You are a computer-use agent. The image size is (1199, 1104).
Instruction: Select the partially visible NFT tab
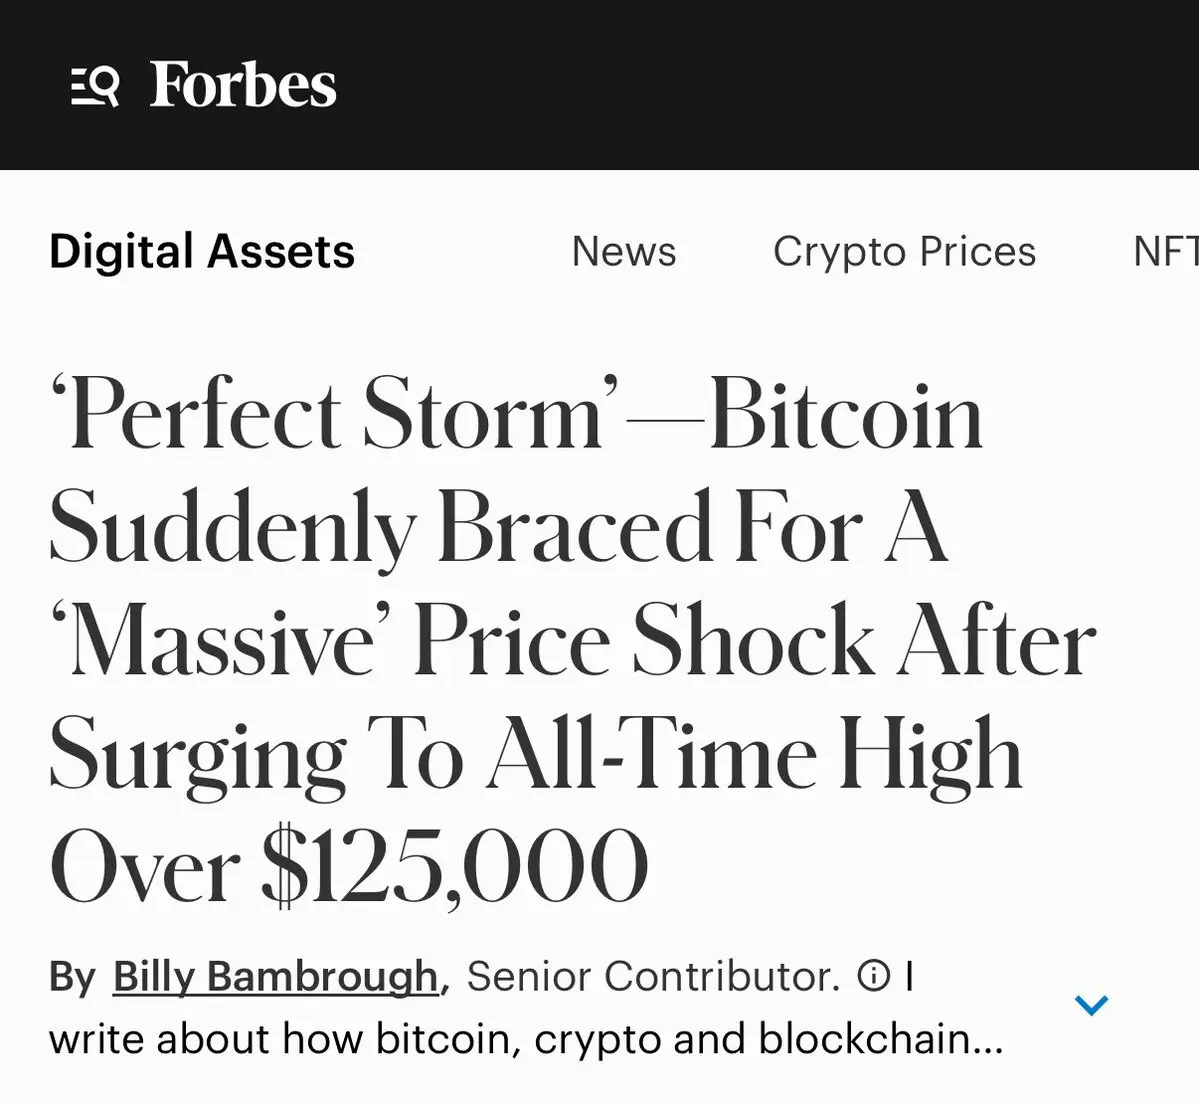coord(1164,252)
